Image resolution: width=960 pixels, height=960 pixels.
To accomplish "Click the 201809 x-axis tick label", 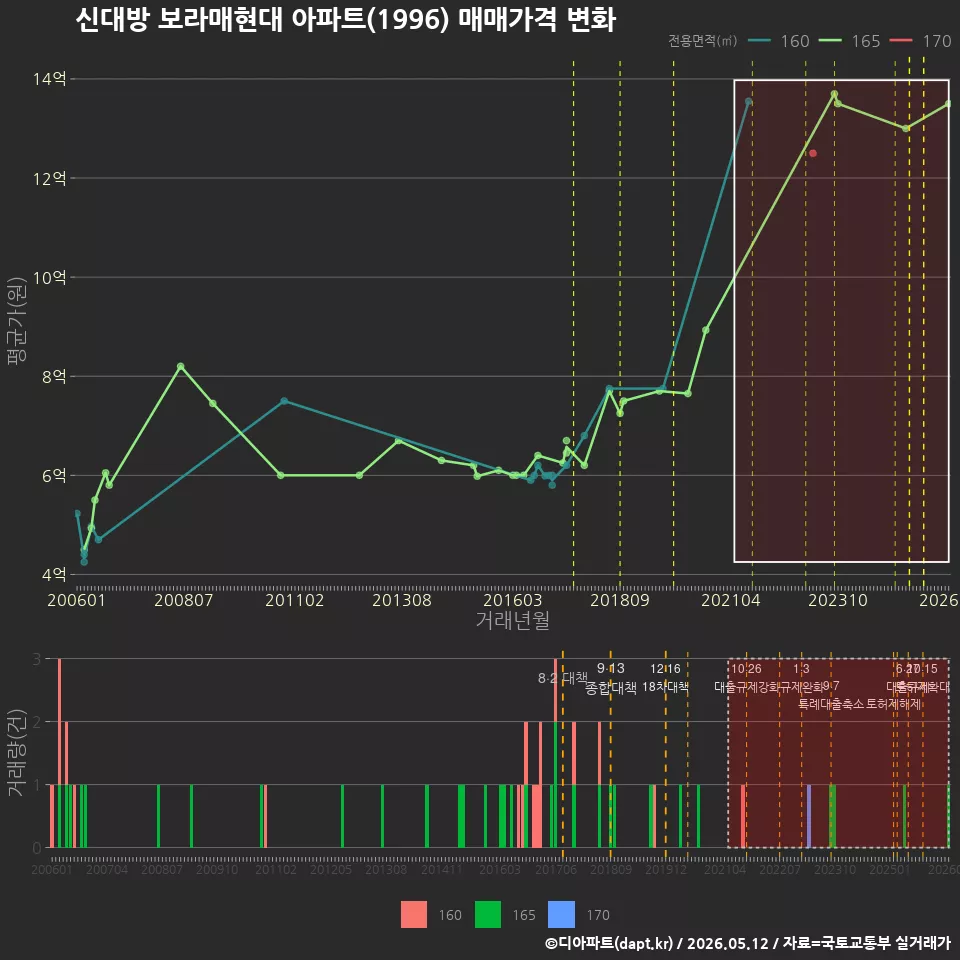I will click(620, 600).
